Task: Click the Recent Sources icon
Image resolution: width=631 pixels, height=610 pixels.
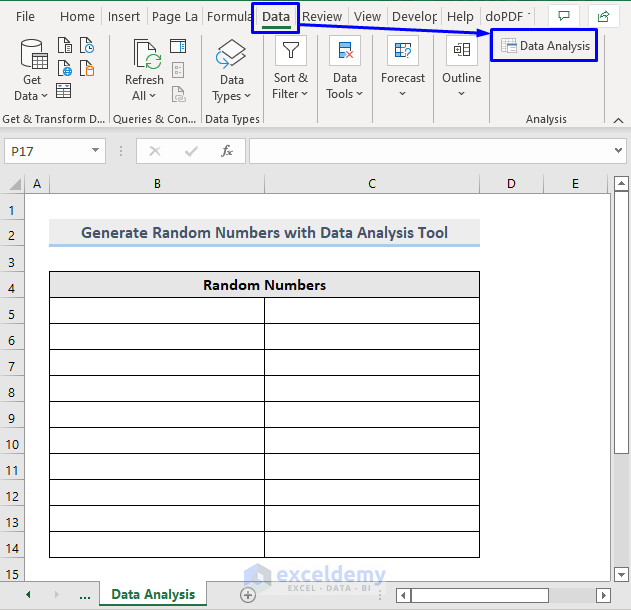Action: click(x=87, y=45)
